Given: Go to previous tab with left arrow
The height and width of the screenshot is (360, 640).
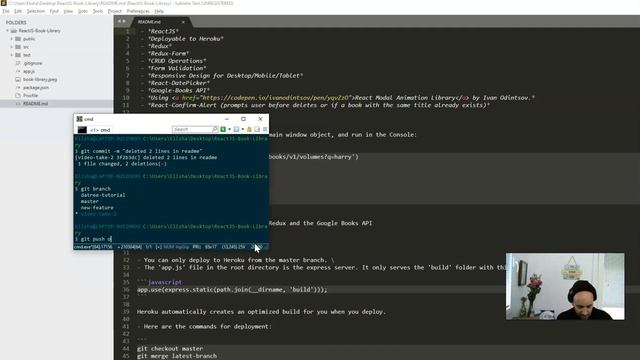Looking at the screenshot, I should [119, 21].
